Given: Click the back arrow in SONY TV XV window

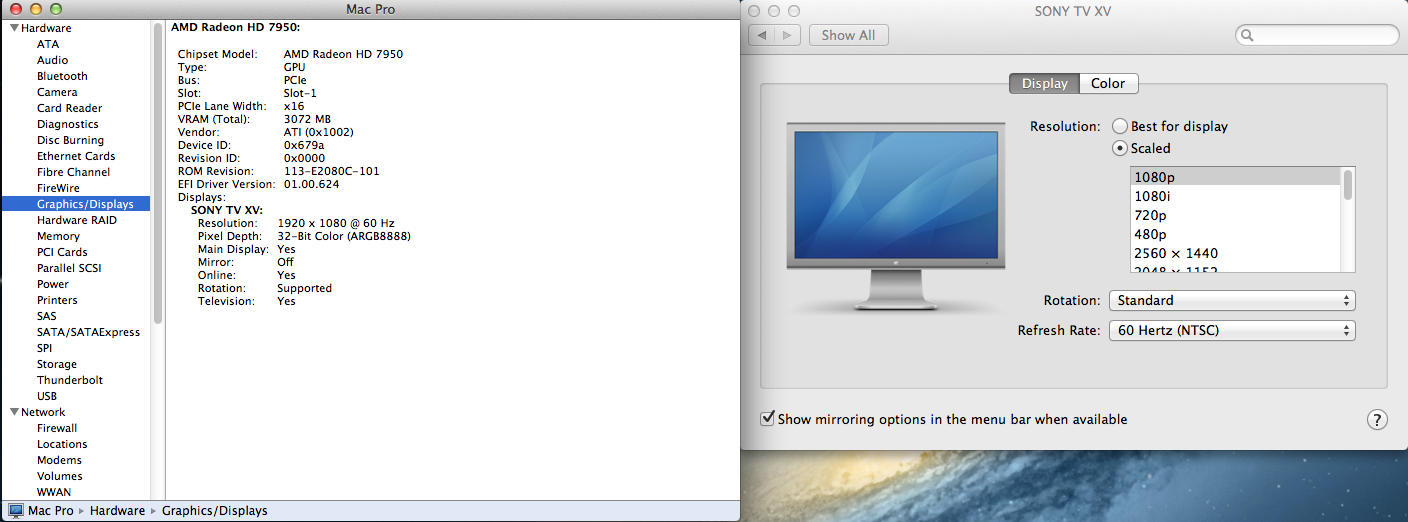Looking at the screenshot, I should (762, 35).
